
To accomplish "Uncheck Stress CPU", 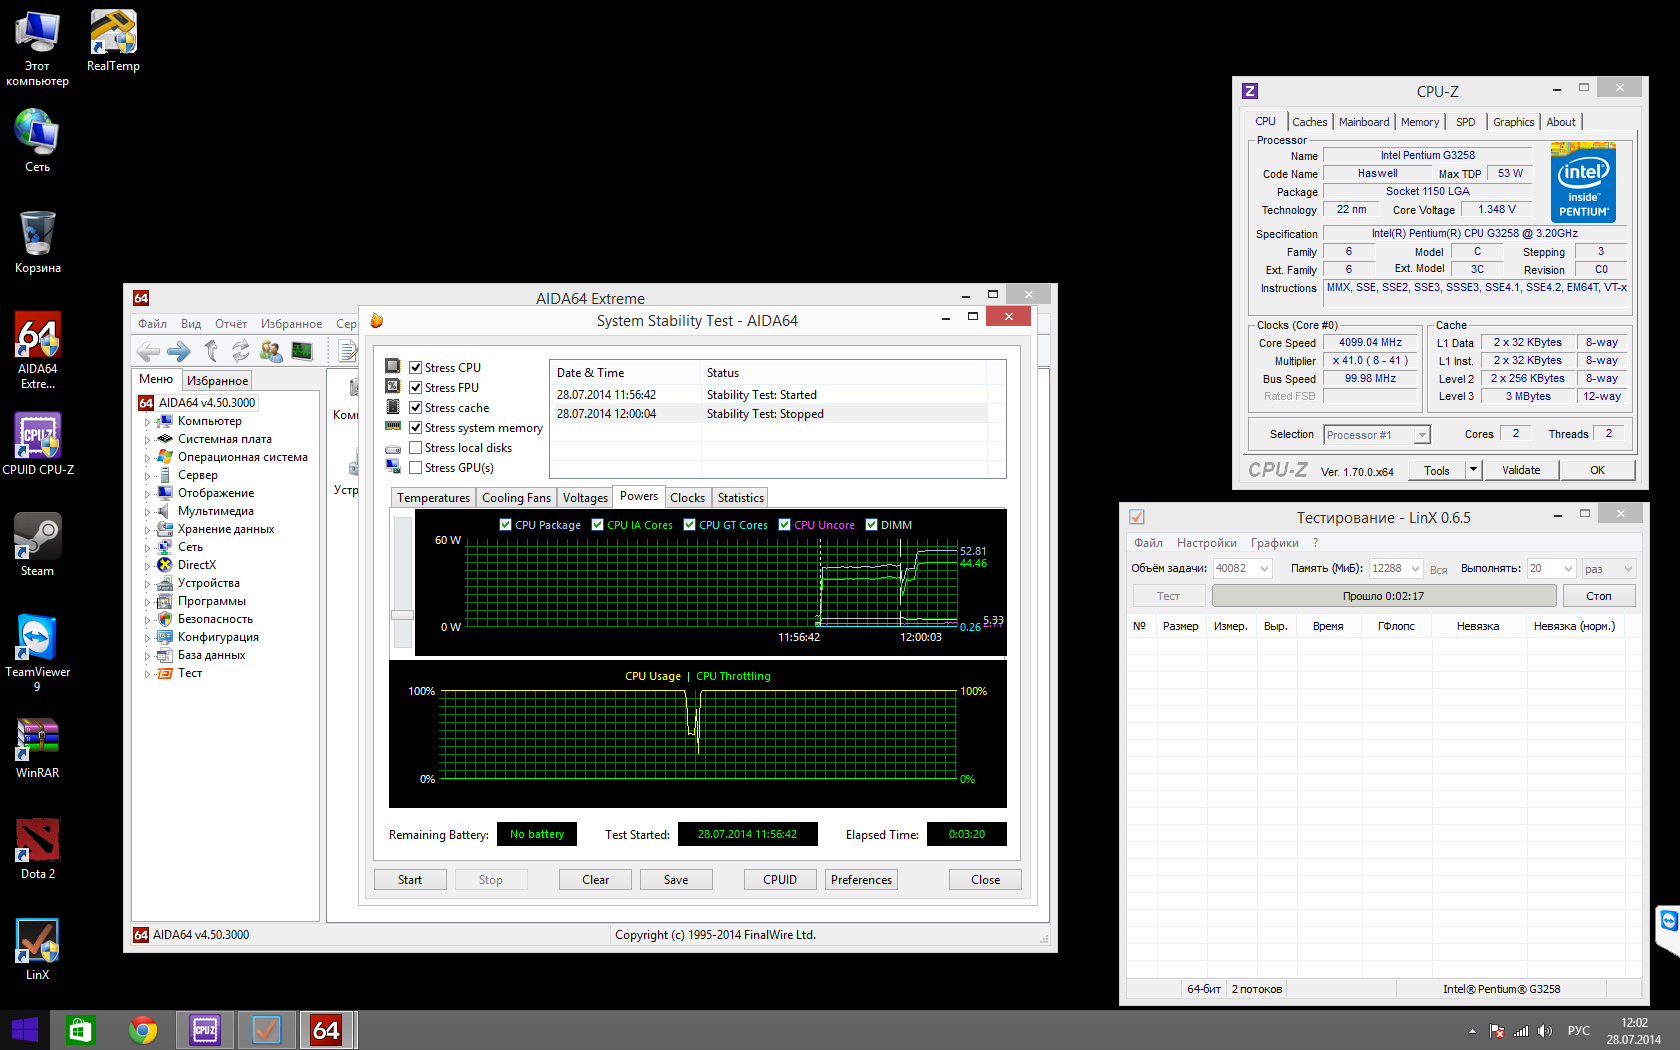I will 416,367.
